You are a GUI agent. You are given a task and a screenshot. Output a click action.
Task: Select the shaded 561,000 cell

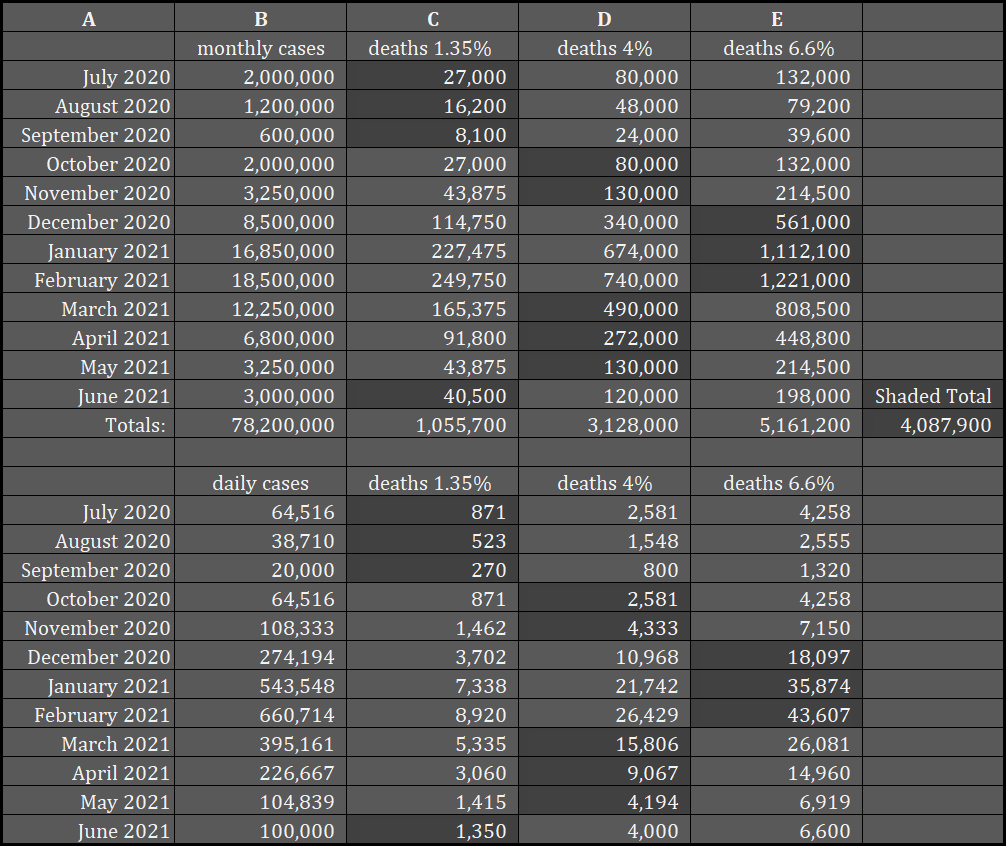click(x=776, y=222)
